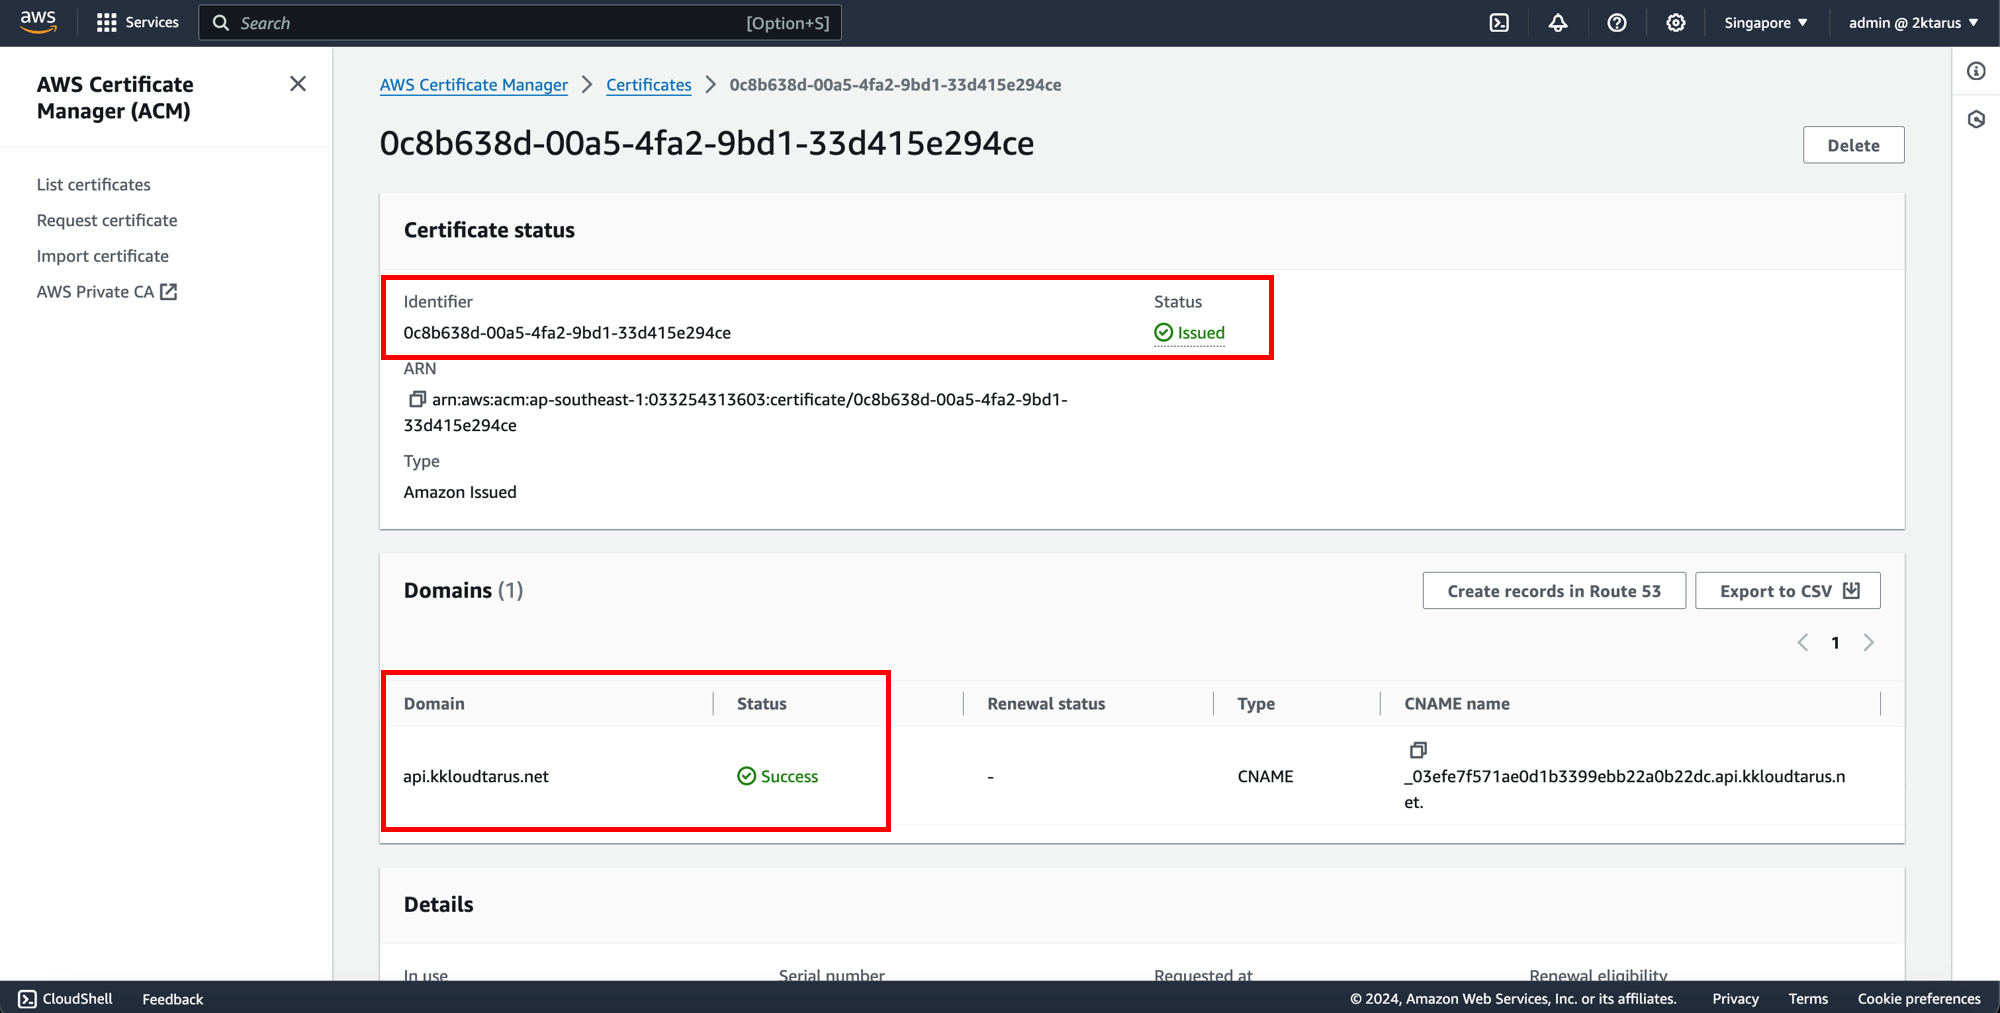Expand the admin @ 2ktarus account menu
The width and height of the screenshot is (2000, 1013).
coord(1913,23)
